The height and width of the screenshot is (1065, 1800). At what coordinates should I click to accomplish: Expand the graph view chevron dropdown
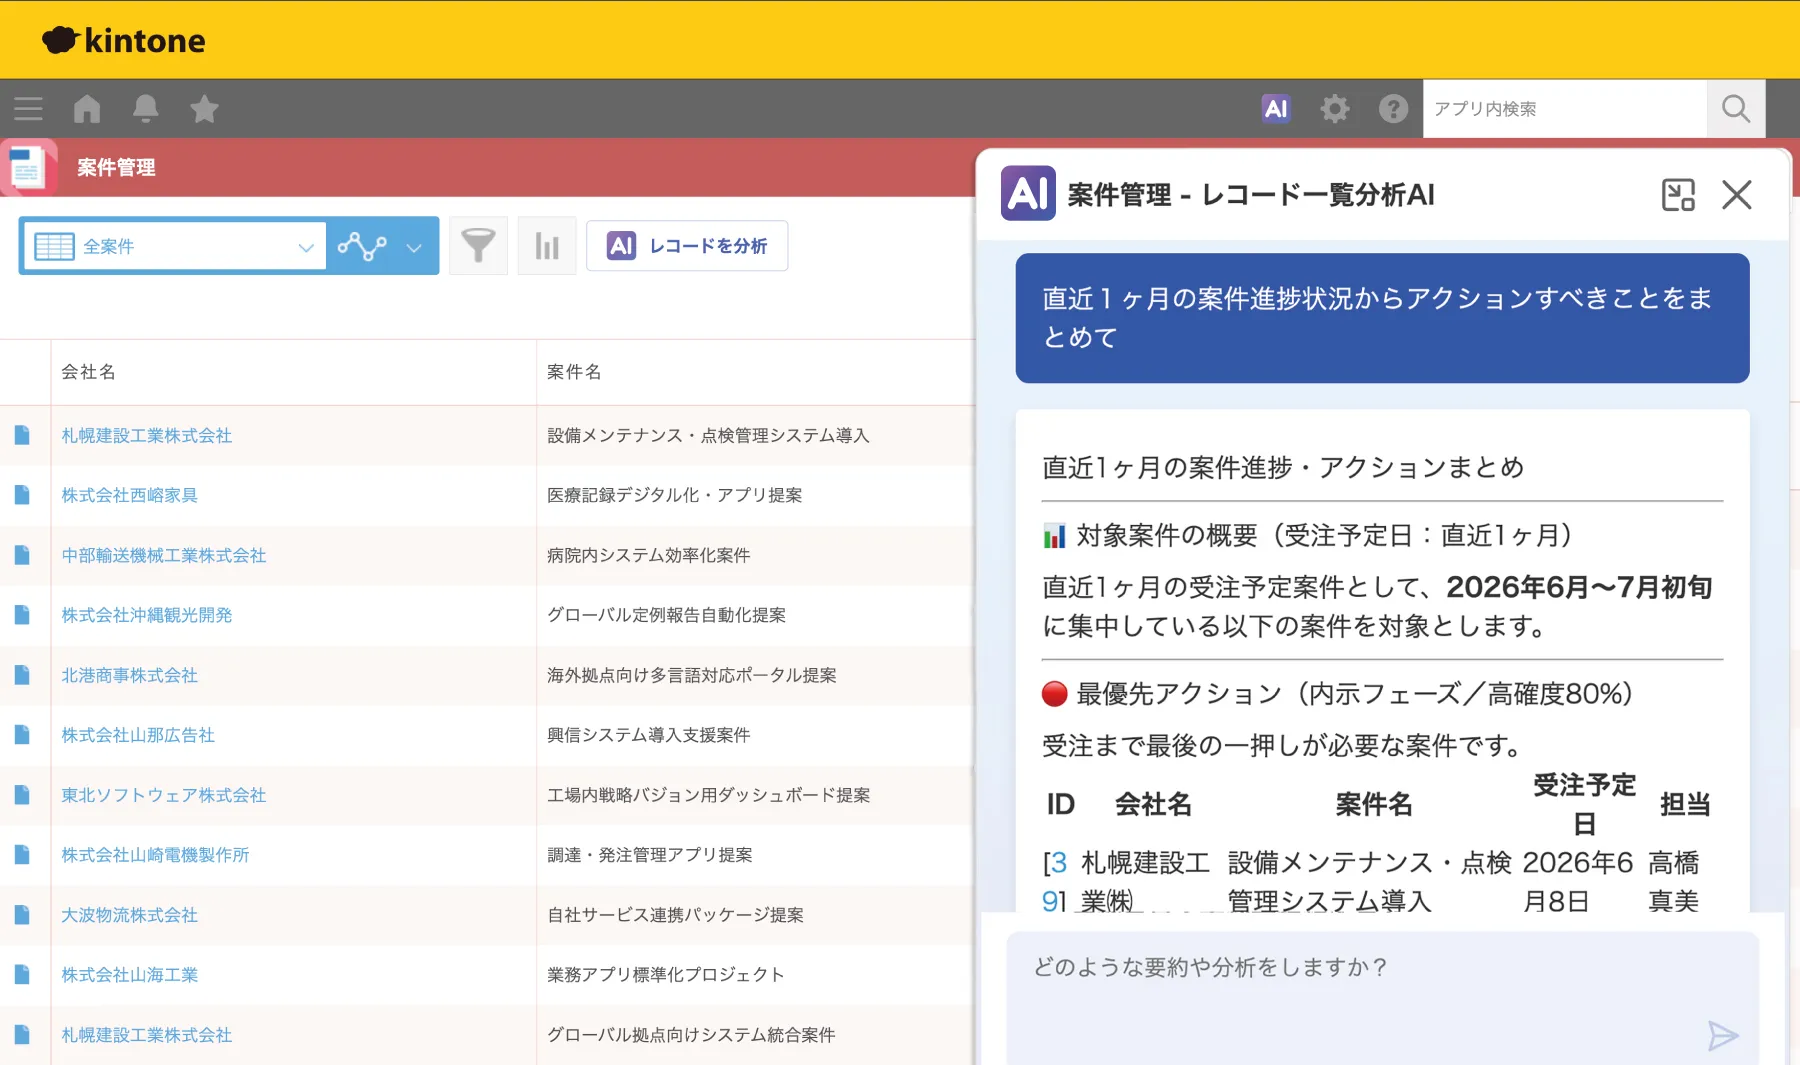pos(414,247)
